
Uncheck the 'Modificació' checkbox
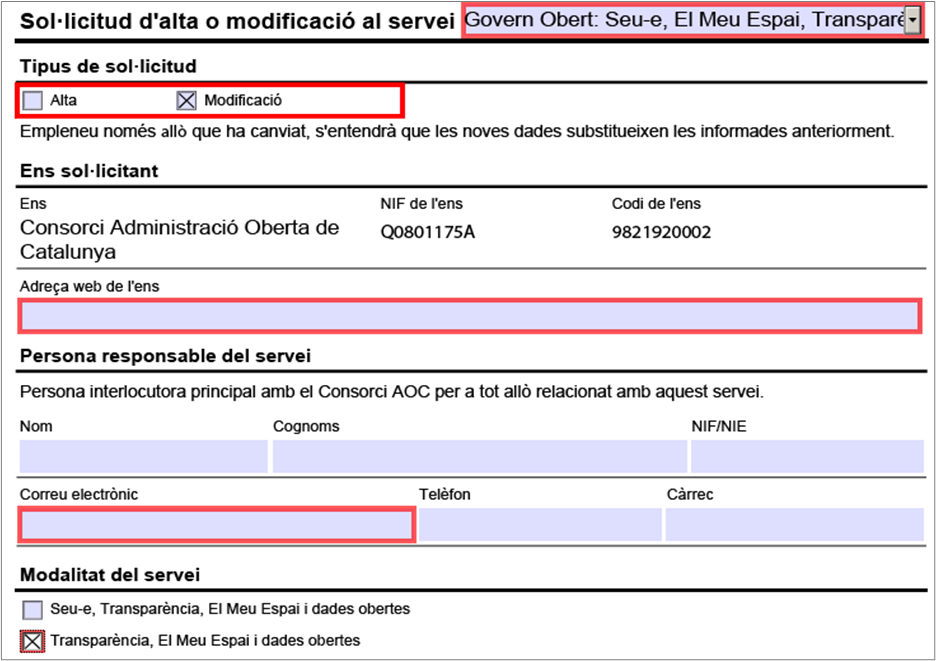186,100
